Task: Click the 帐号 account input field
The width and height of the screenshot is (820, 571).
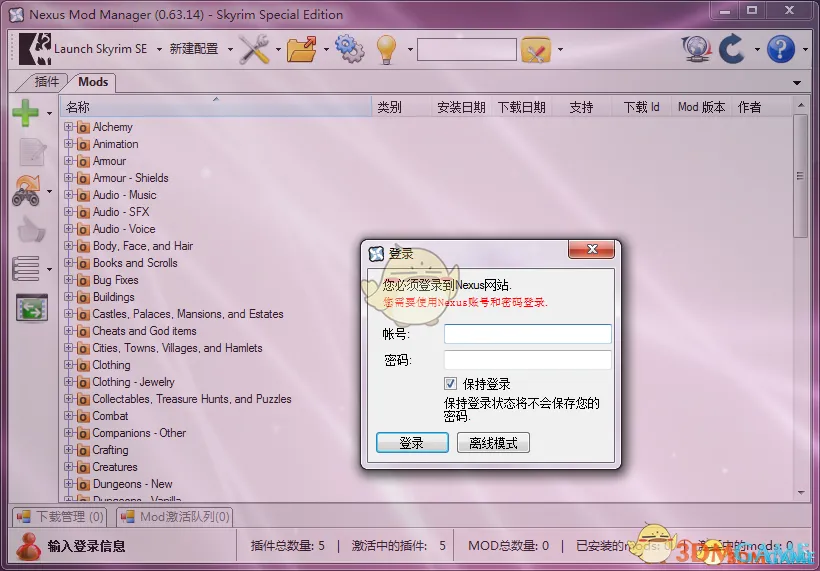Action: [527, 334]
